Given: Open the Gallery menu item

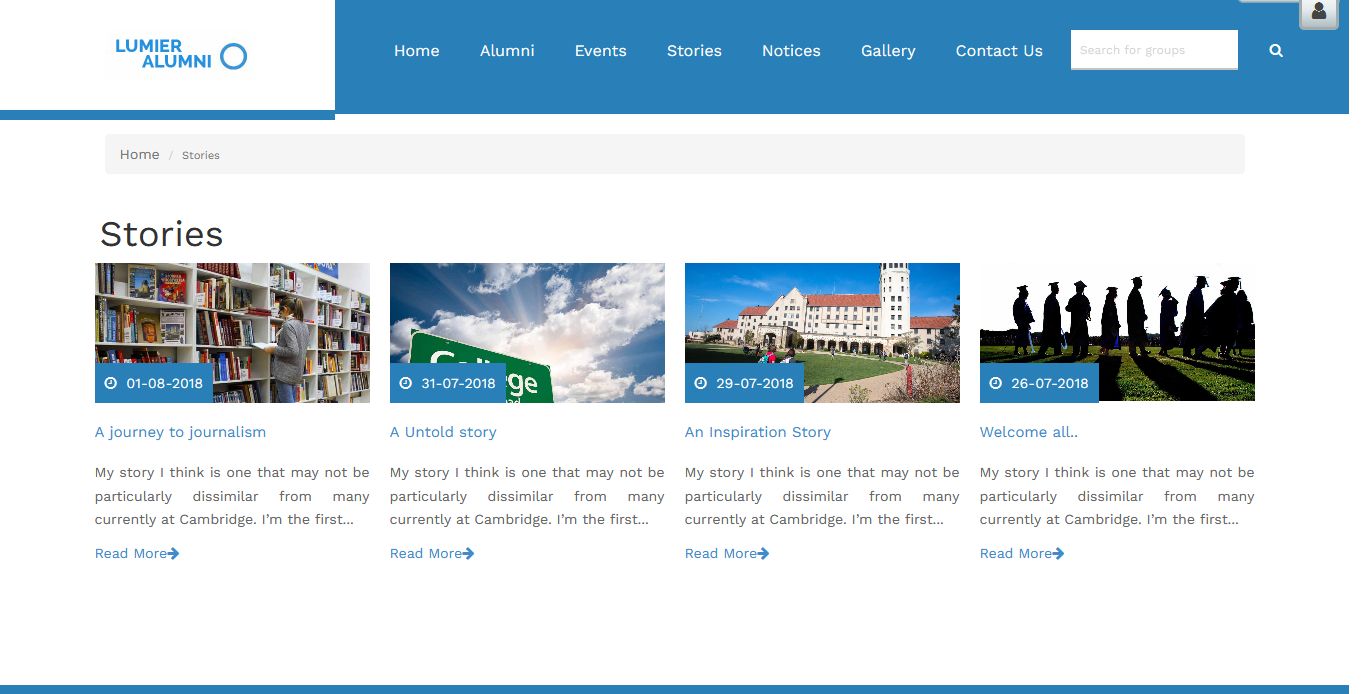Looking at the screenshot, I should click(x=888, y=51).
